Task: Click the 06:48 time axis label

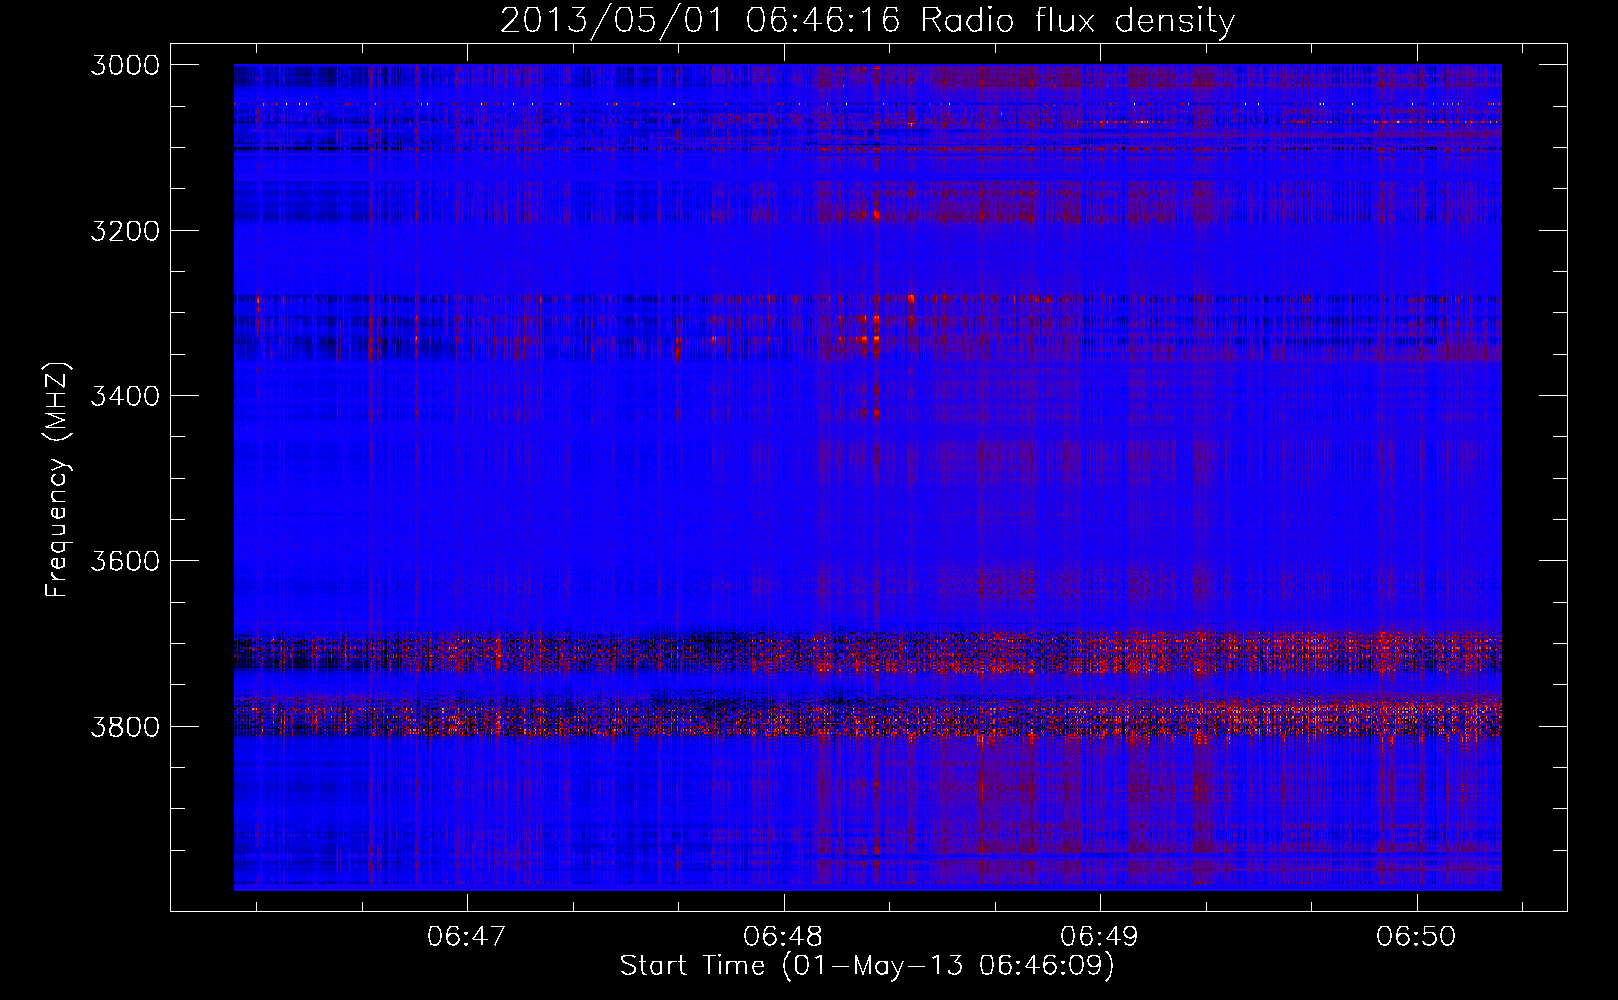Action: pos(783,937)
